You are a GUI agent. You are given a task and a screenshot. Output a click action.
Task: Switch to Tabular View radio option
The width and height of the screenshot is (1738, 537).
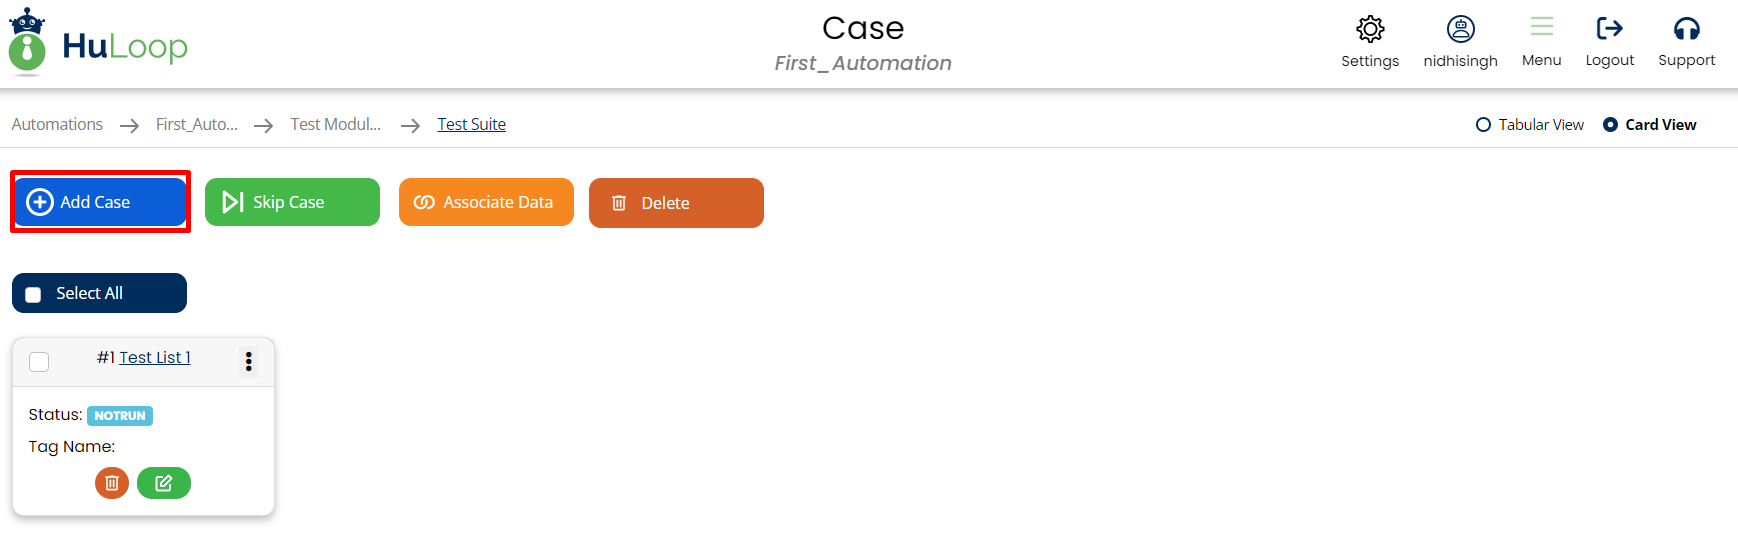pyautogui.click(x=1483, y=125)
